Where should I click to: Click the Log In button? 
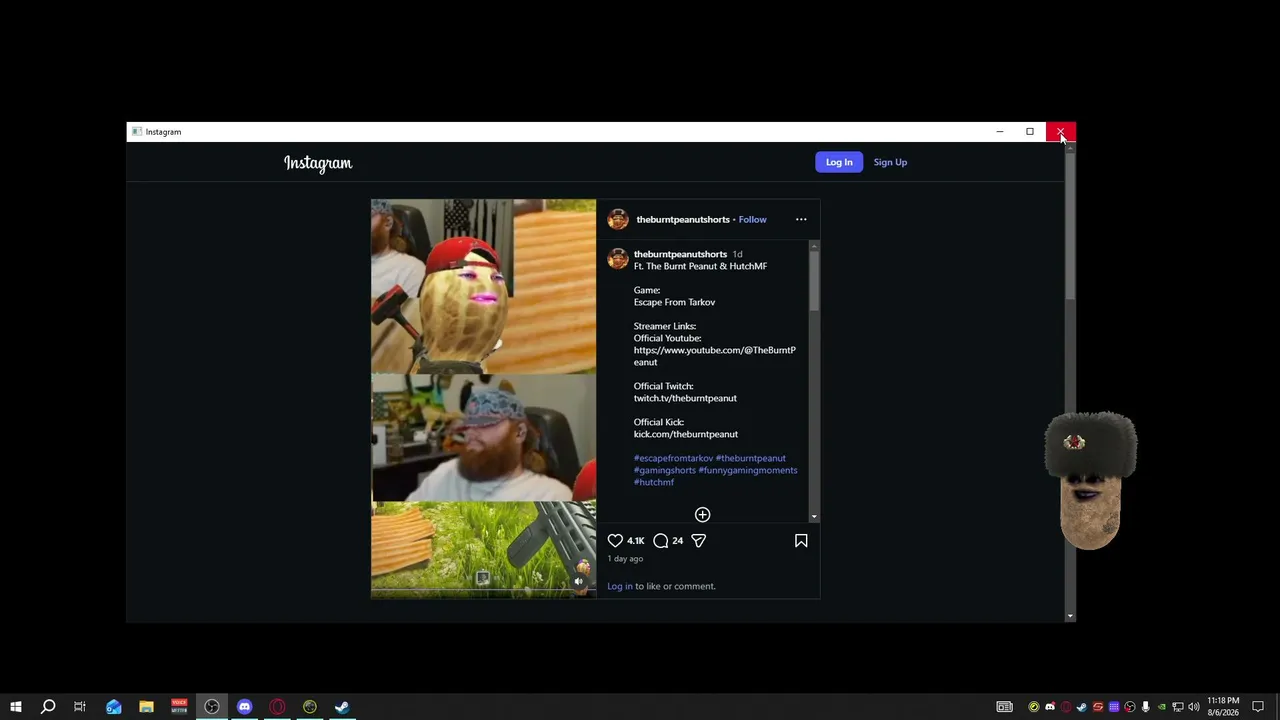pos(839,162)
